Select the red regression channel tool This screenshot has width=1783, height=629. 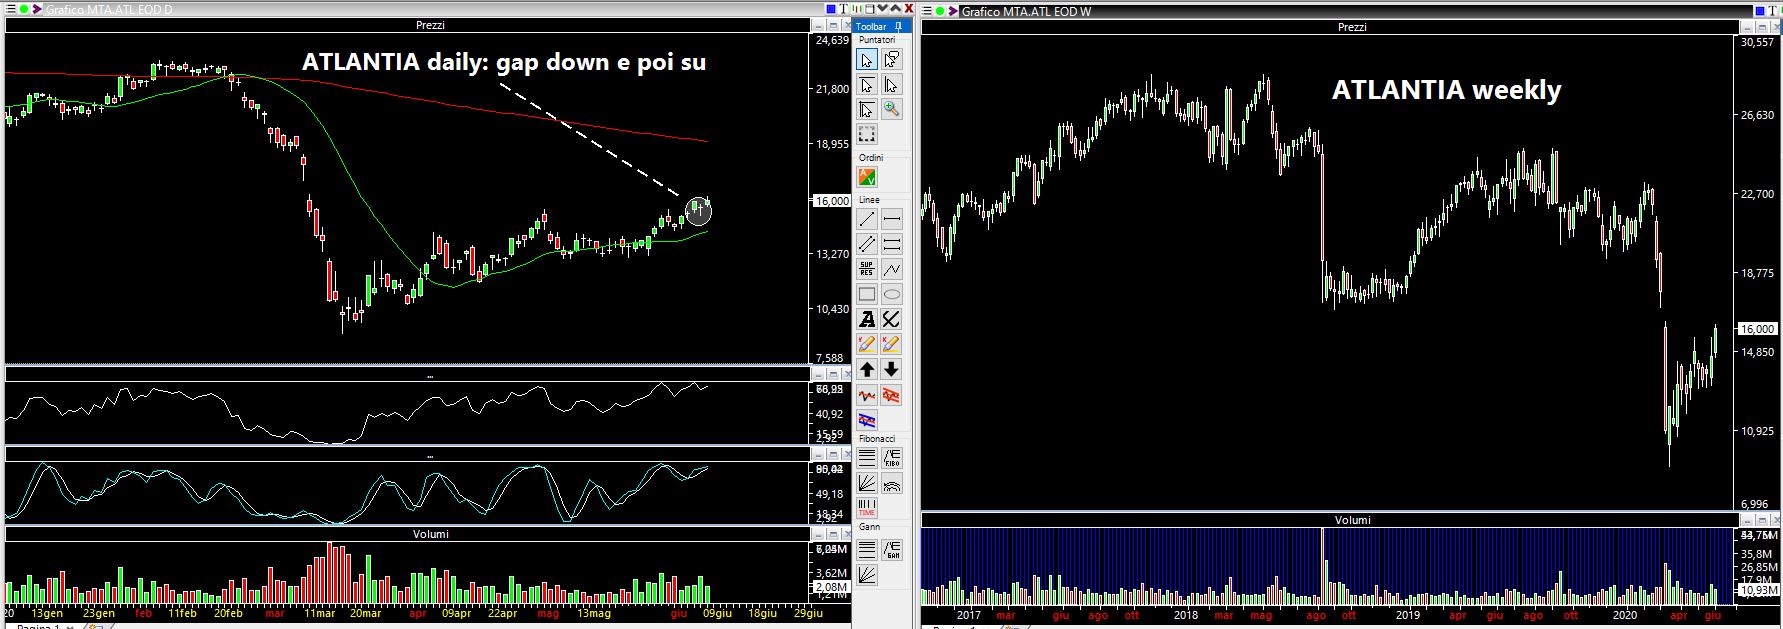point(891,395)
